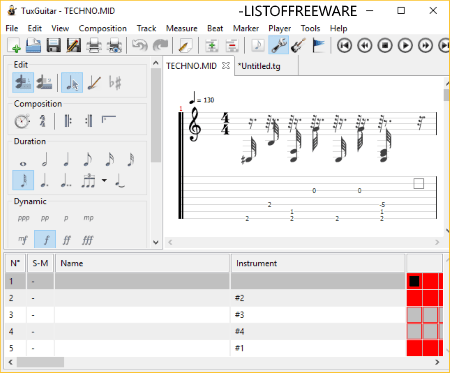This screenshot has width=450, height=373.
Task: Select voice 1 in Edit panel
Action: click(x=23, y=82)
